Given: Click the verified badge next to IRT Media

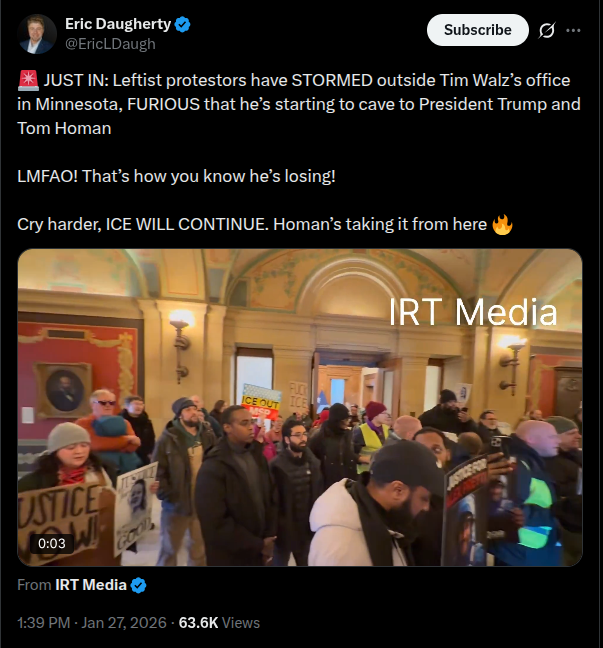Looking at the screenshot, I should click(x=138, y=586).
